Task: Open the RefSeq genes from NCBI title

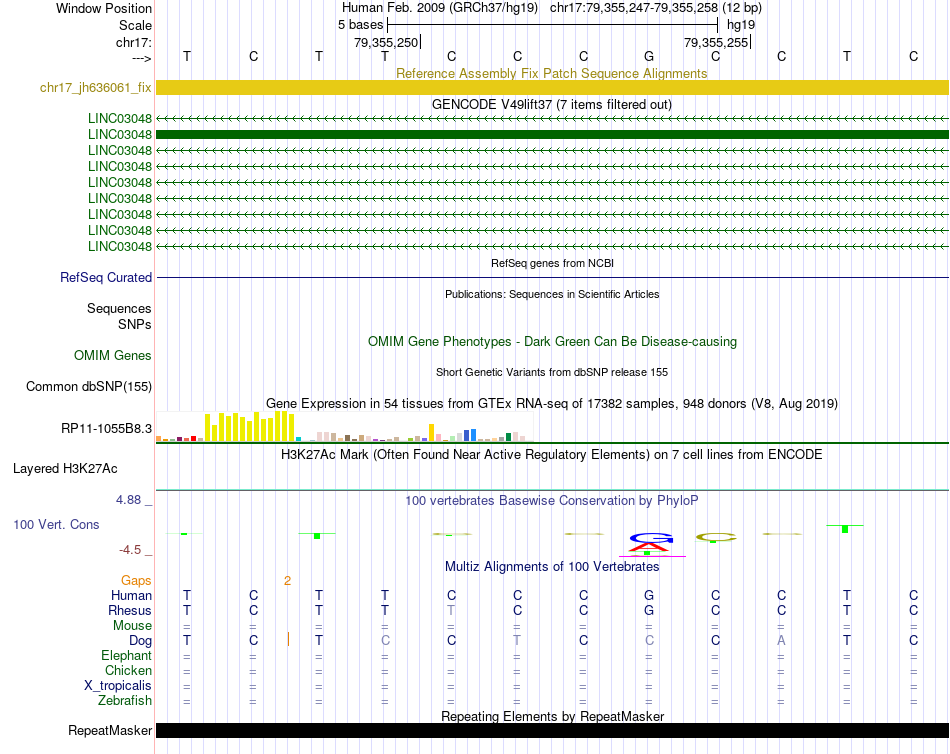Action: coord(552,263)
